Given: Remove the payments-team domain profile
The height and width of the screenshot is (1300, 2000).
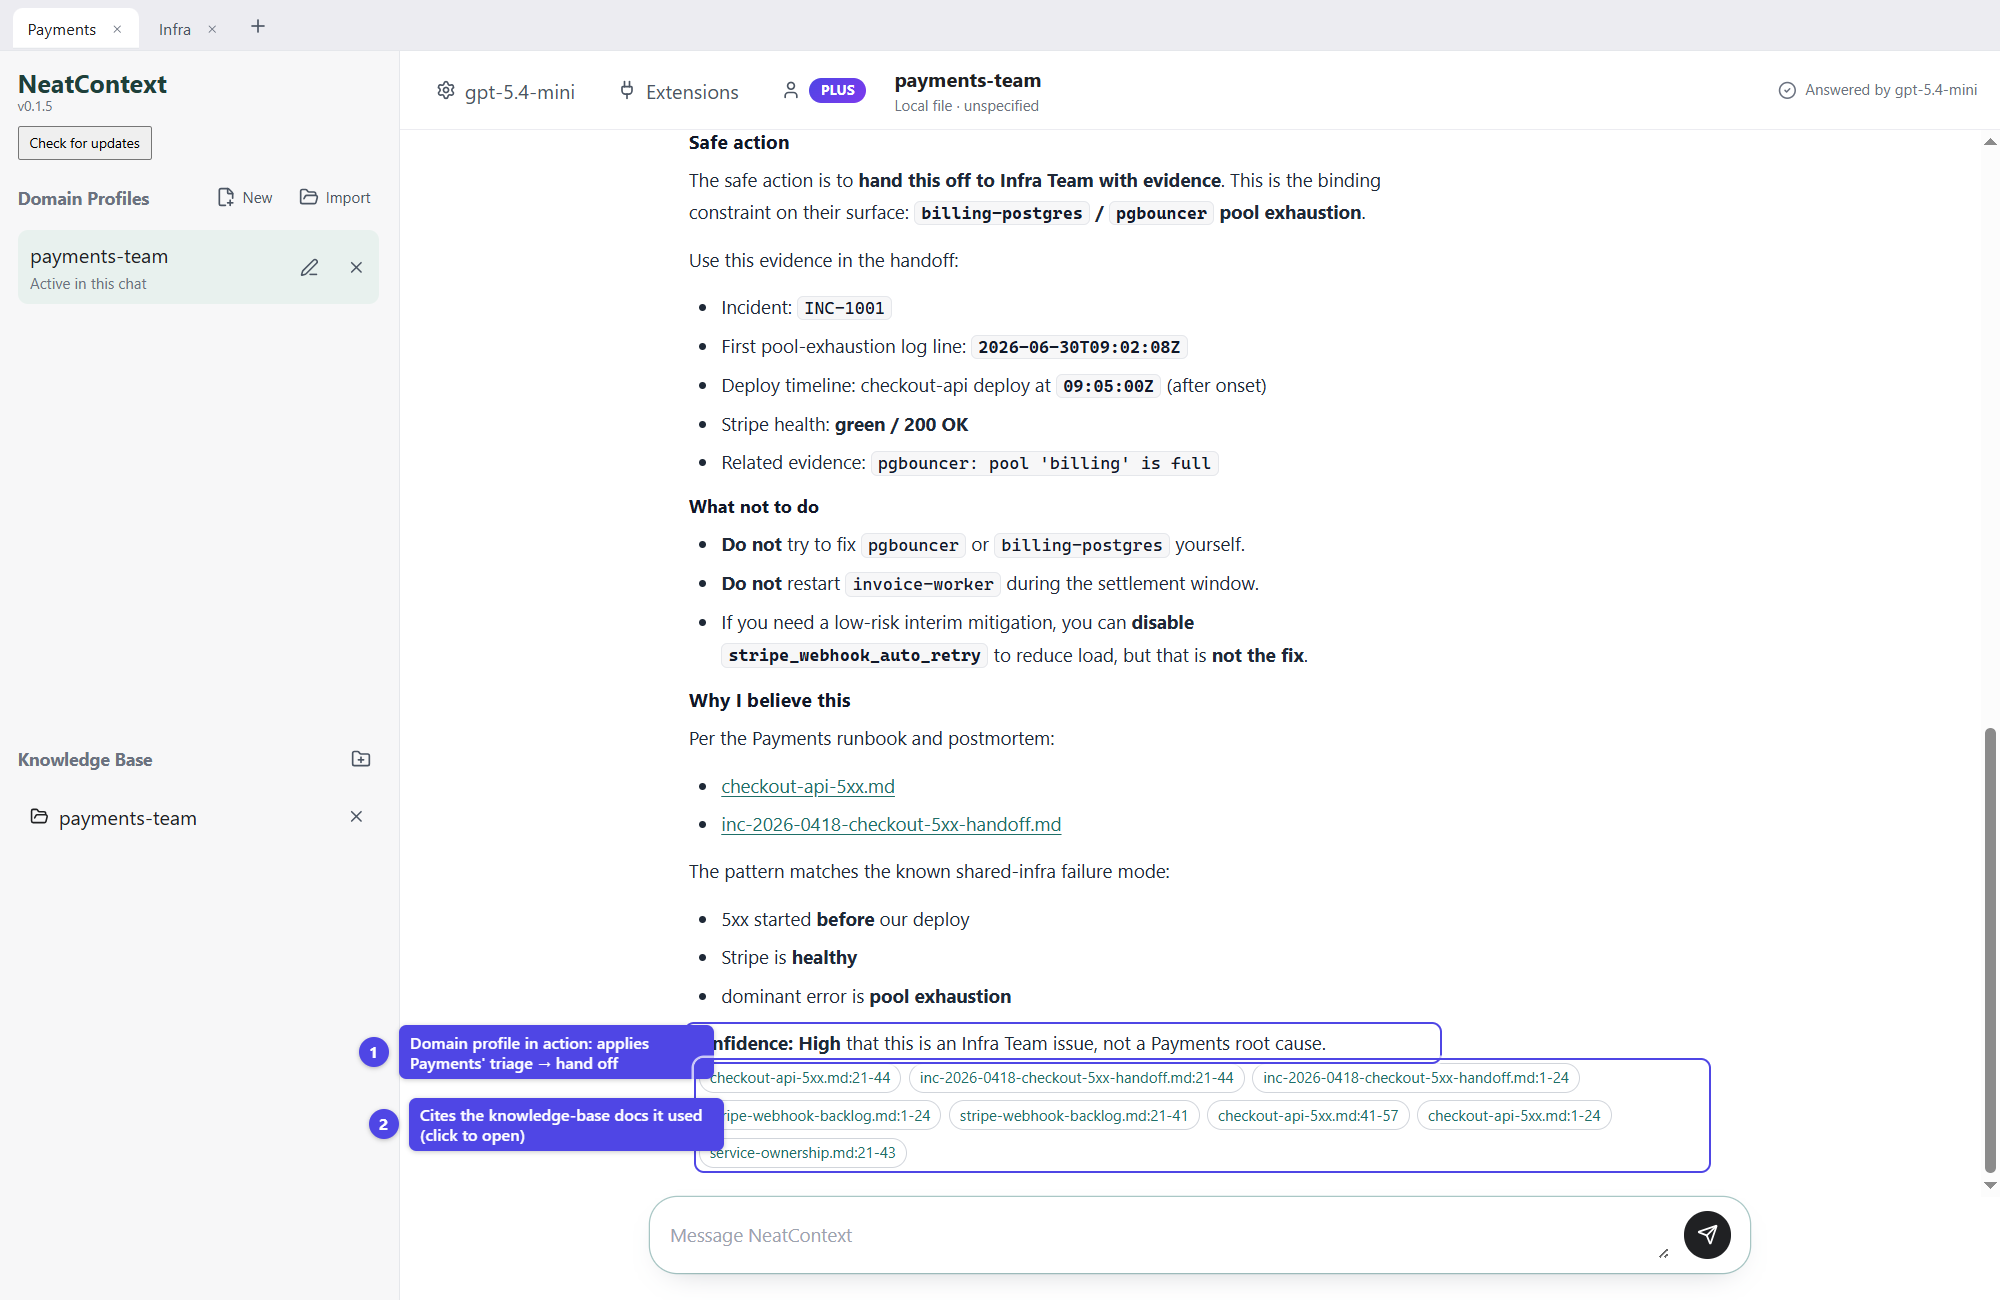Looking at the screenshot, I should click(356, 268).
